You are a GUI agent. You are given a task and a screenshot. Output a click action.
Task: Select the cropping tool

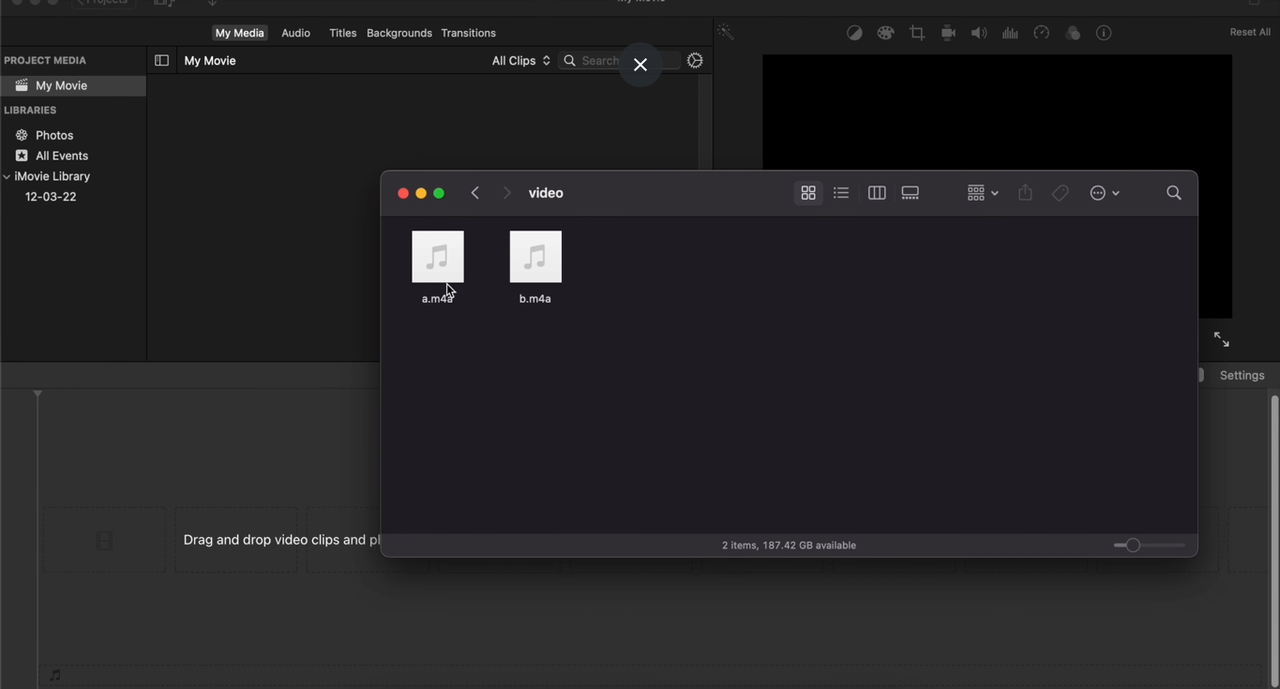917,33
